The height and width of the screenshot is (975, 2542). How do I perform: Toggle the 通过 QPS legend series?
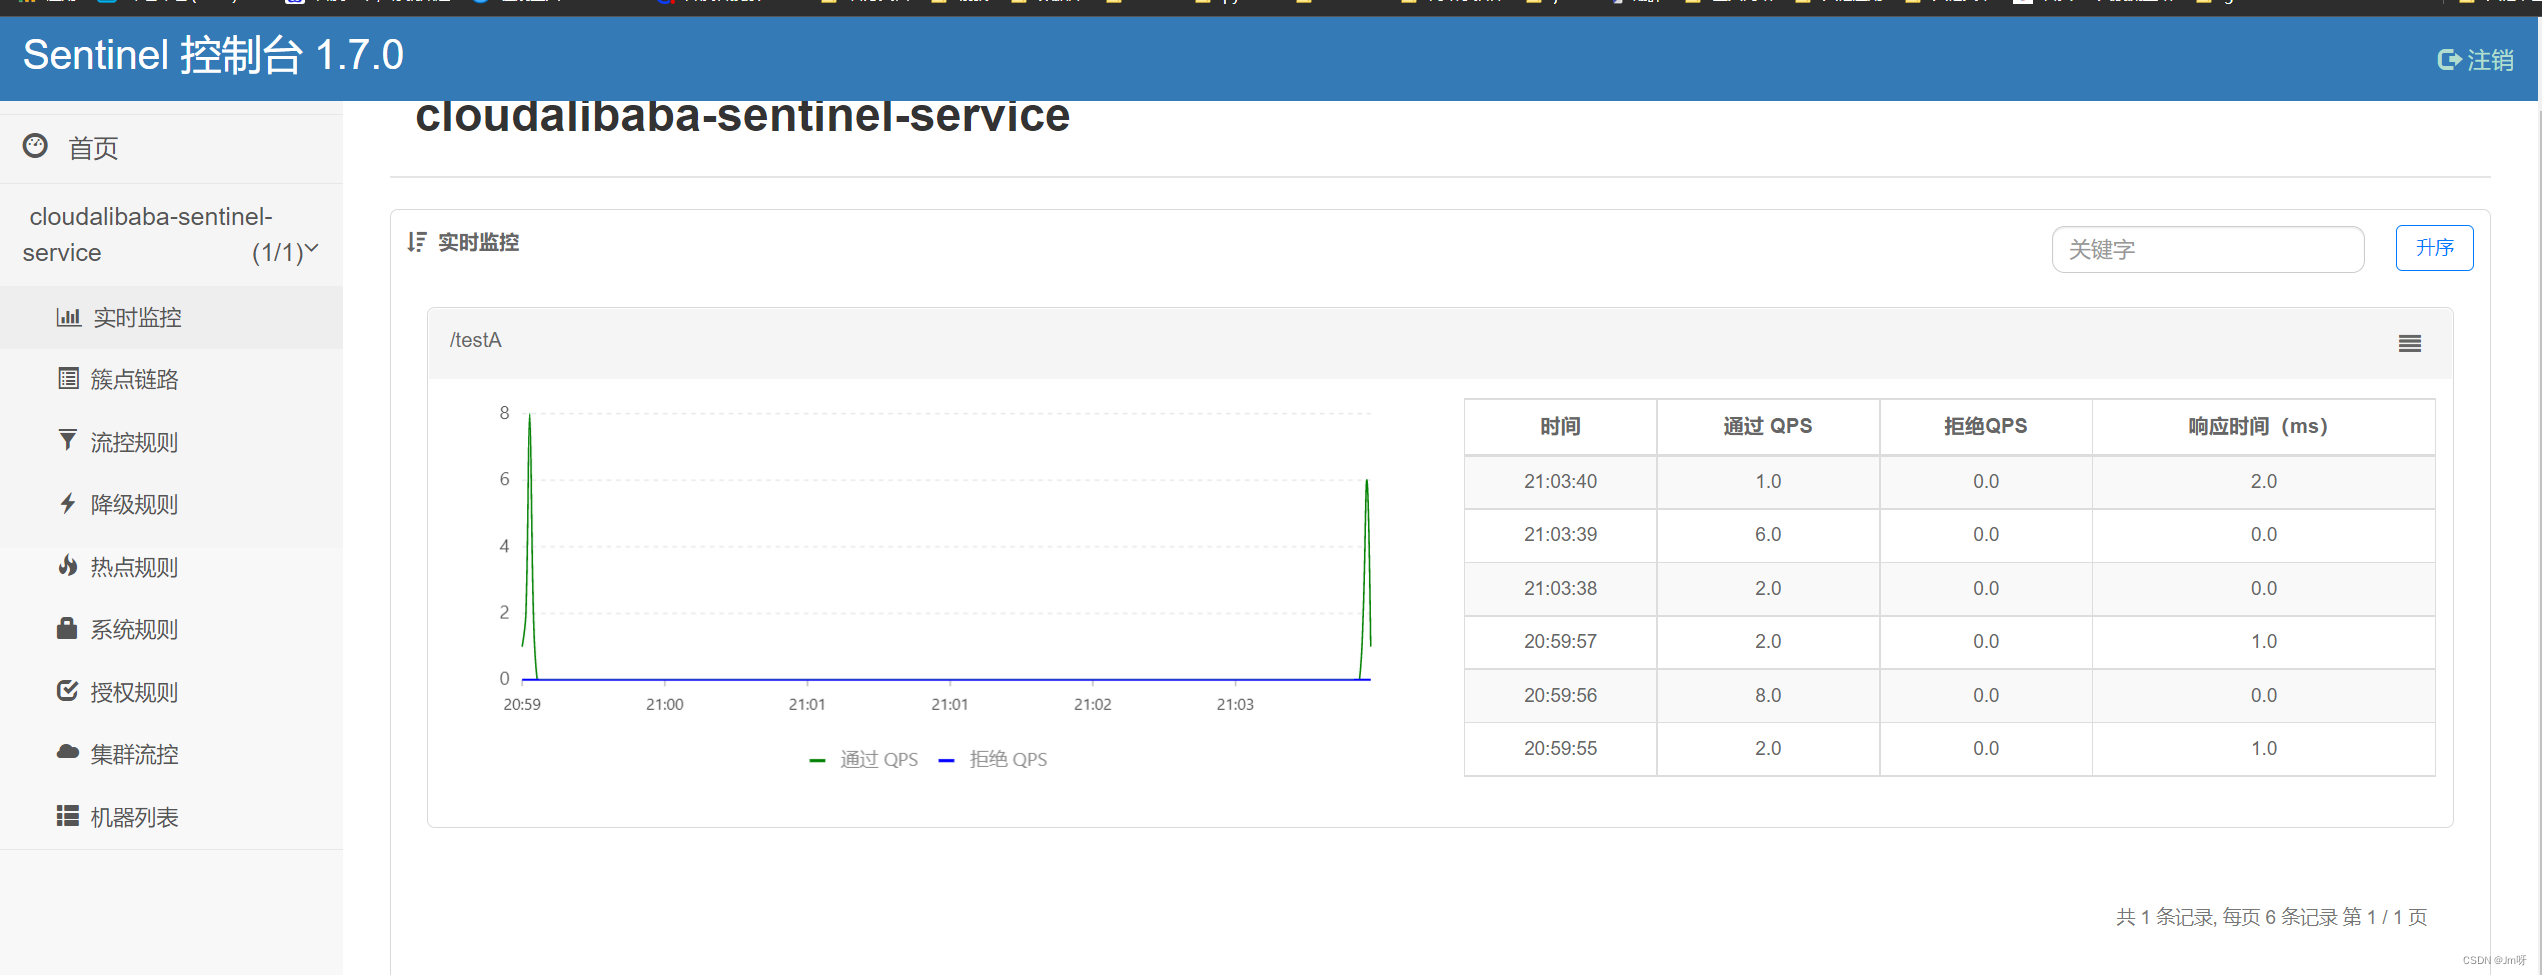point(864,759)
